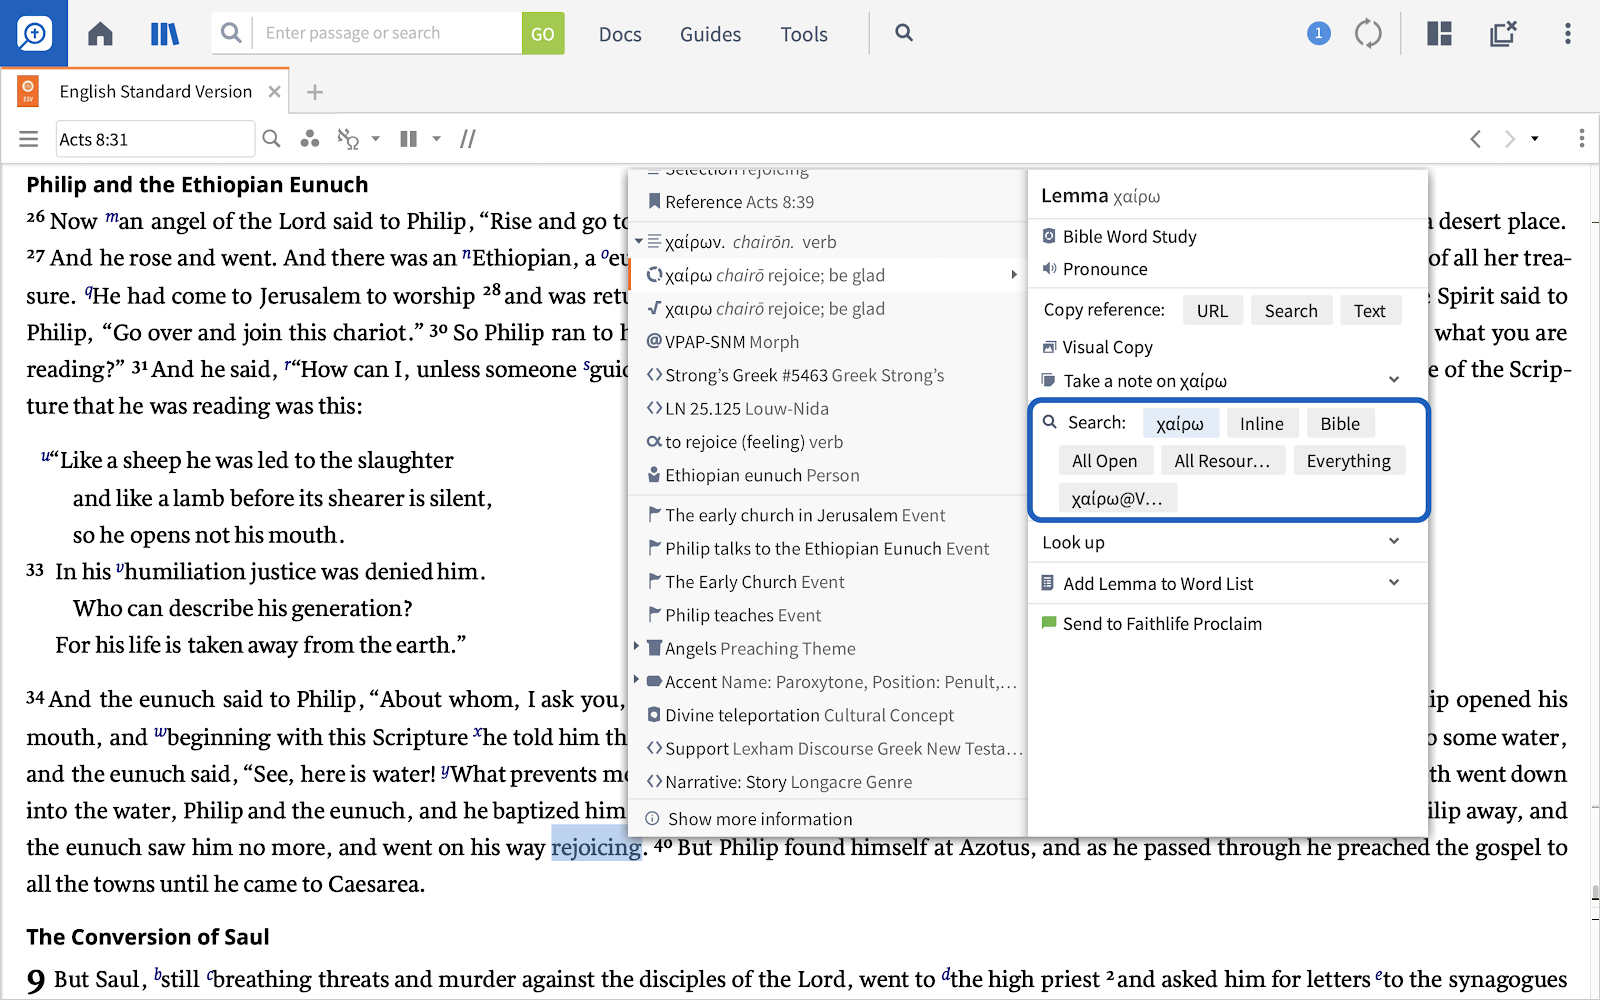Click the search magnifier in the command box

tap(231, 33)
